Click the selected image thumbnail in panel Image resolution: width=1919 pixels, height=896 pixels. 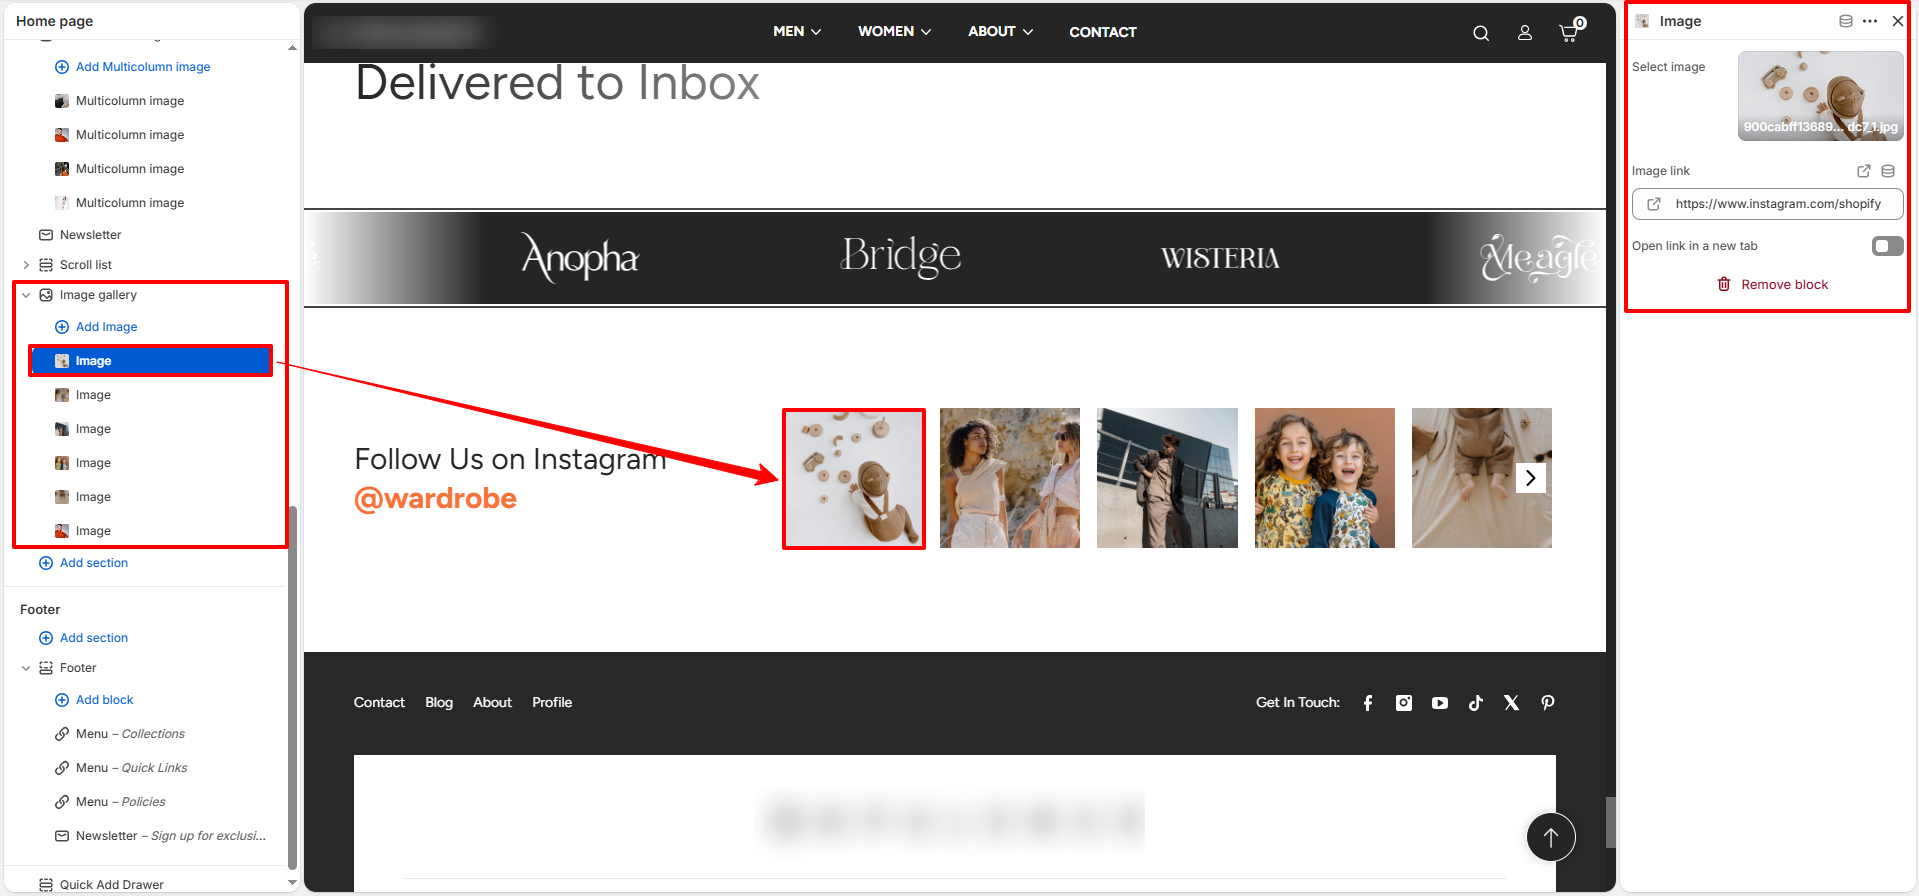(x=1820, y=96)
